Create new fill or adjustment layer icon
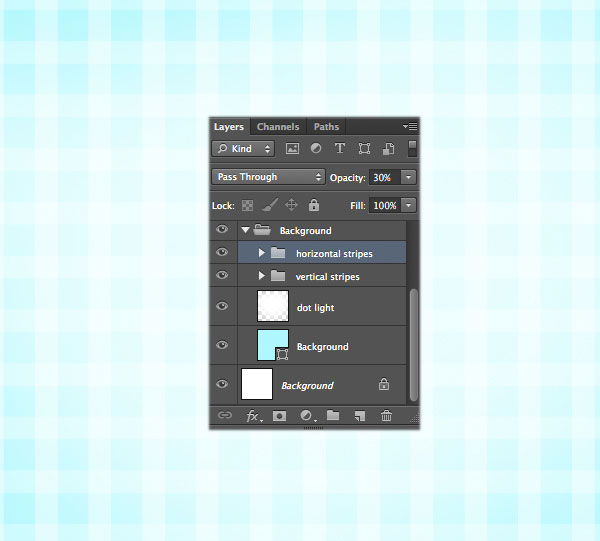 click(308, 416)
